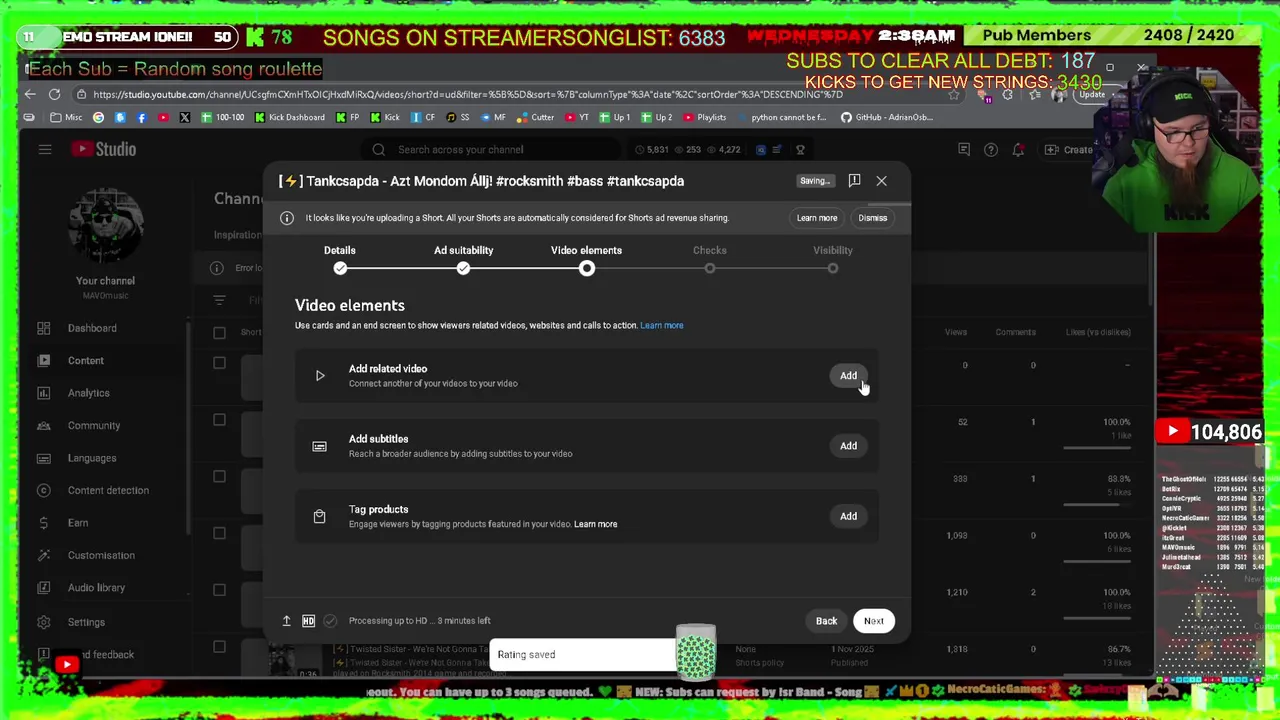Open Learn more link under Video elements

[x=662, y=325]
